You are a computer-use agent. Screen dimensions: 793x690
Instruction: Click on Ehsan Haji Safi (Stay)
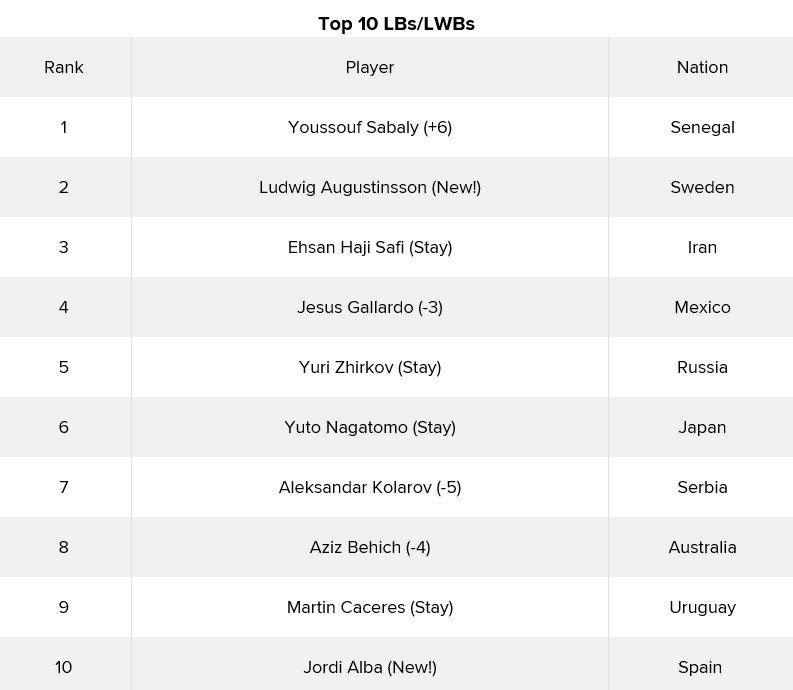click(370, 247)
